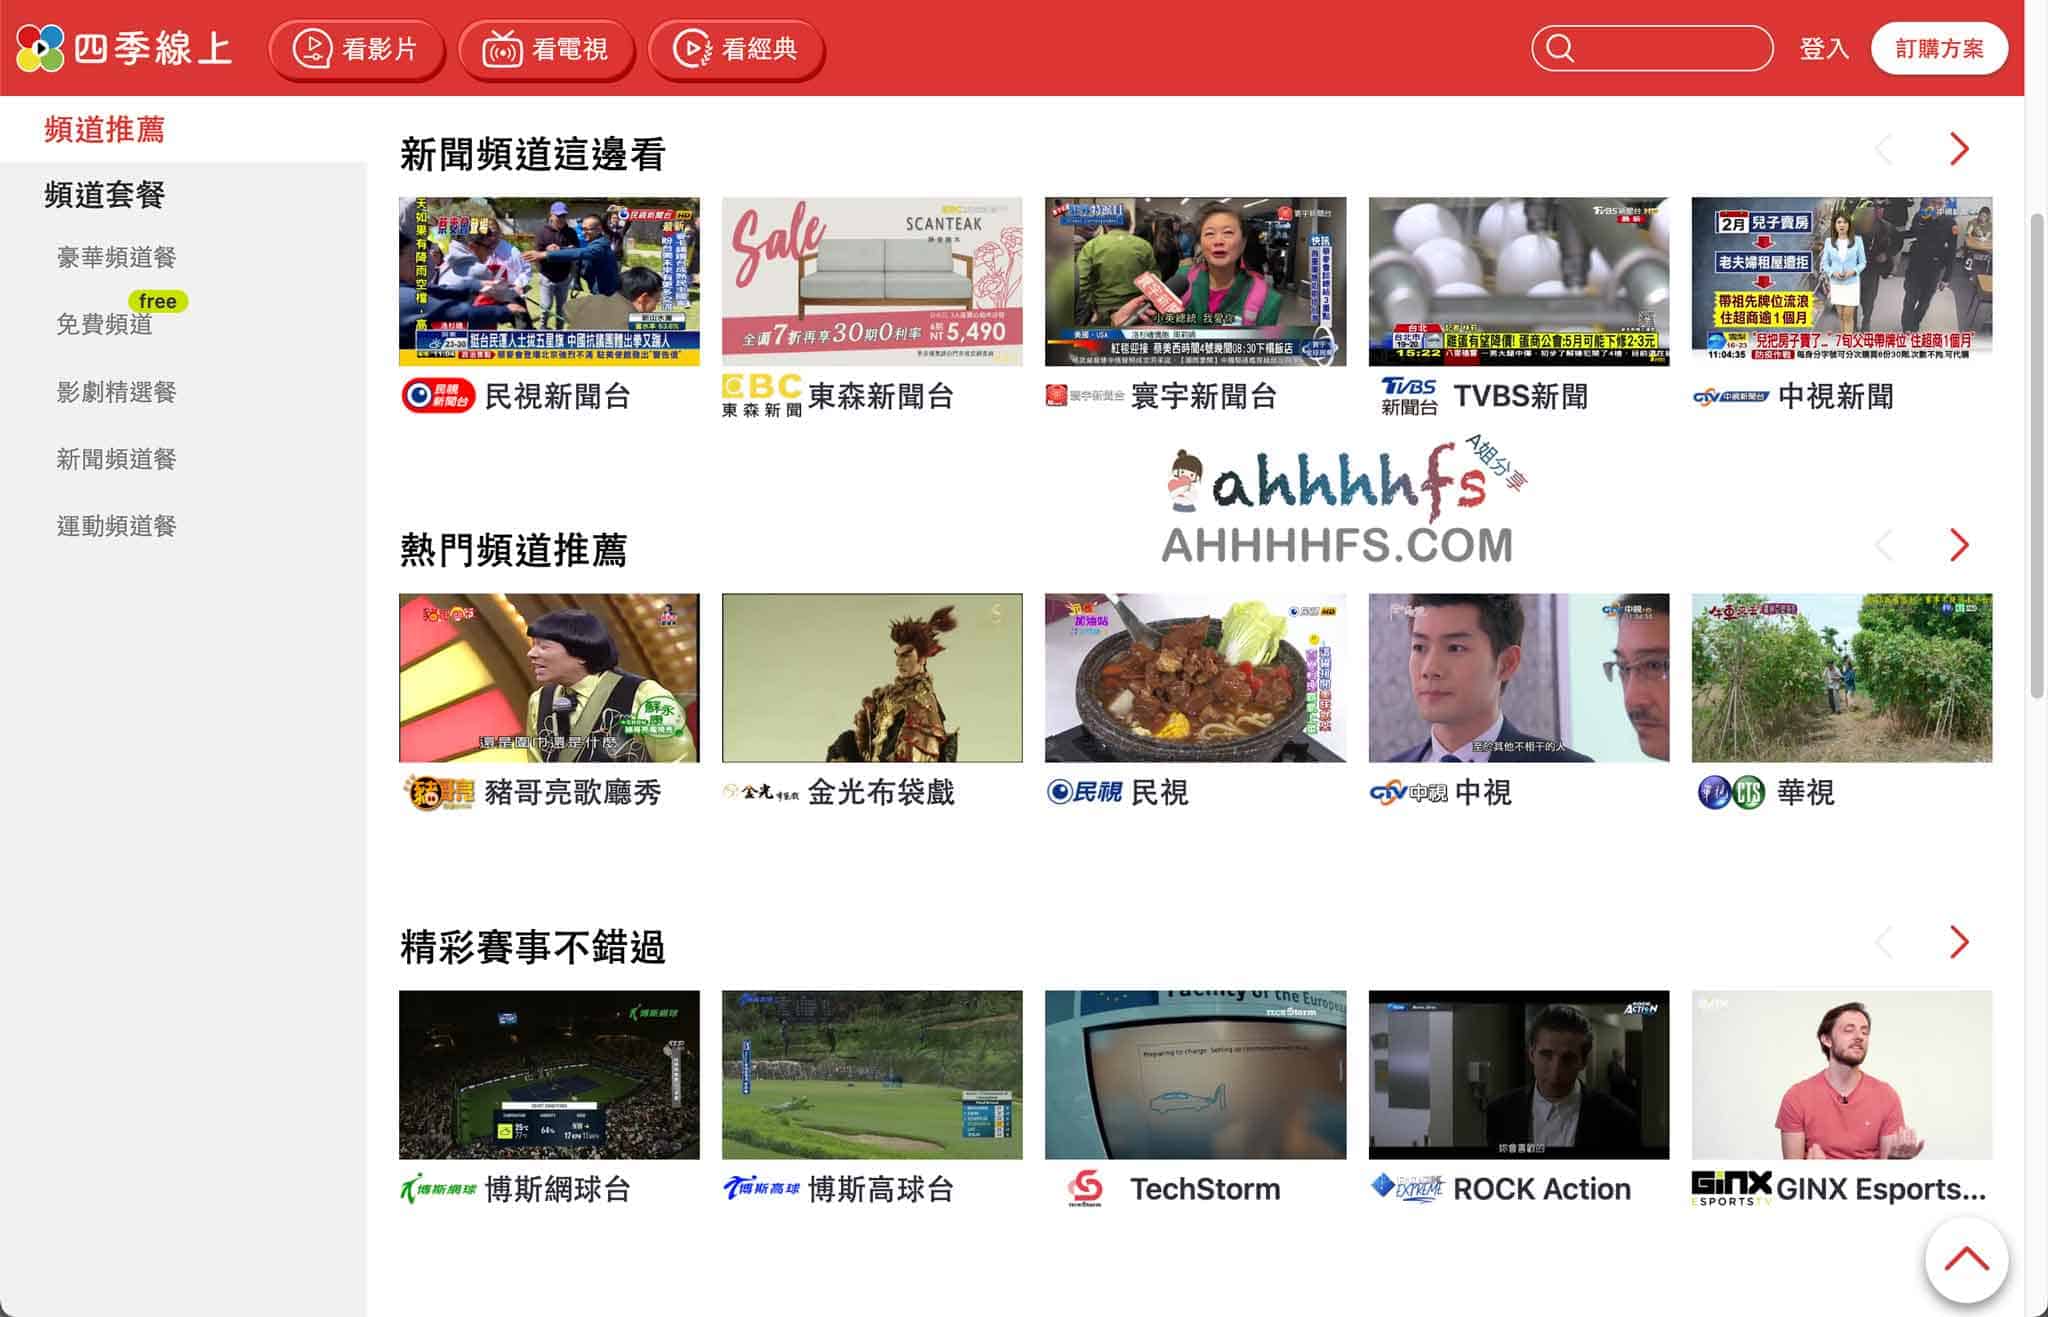This screenshot has height=1317, width=2048.
Task: Click the 民視新聞台 channel logo
Action: [437, 396]
